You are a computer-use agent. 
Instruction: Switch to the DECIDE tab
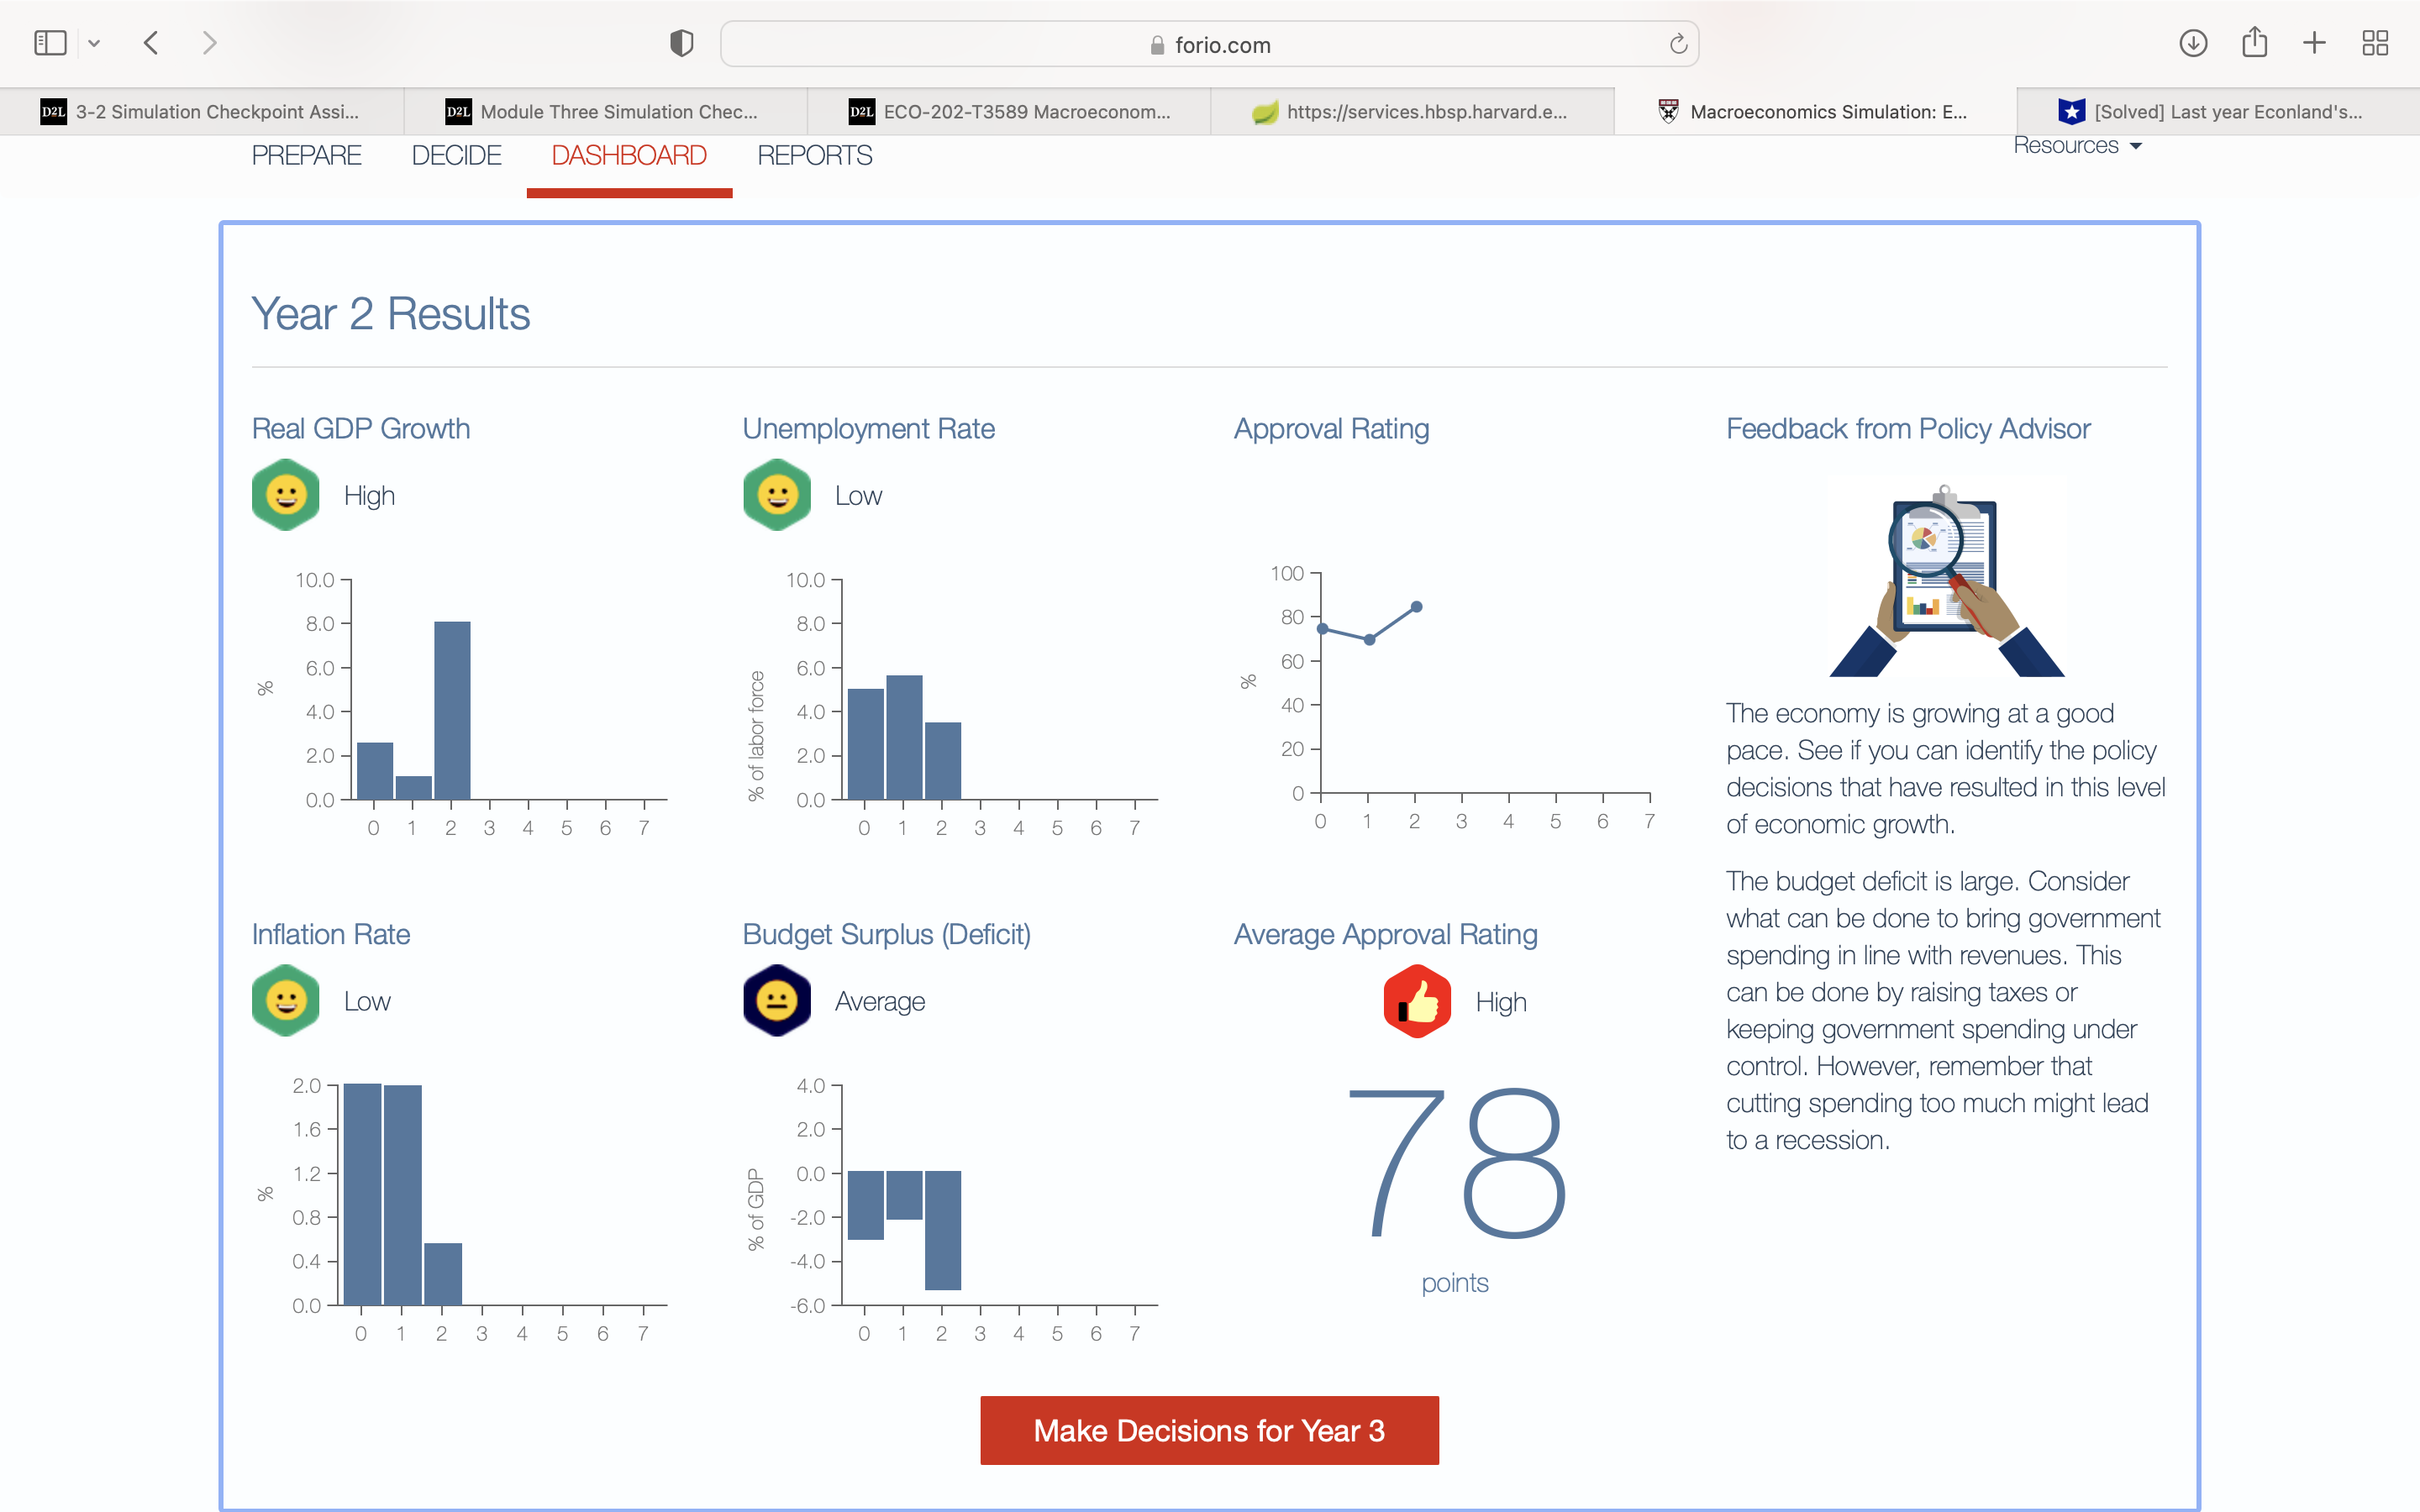456,156
